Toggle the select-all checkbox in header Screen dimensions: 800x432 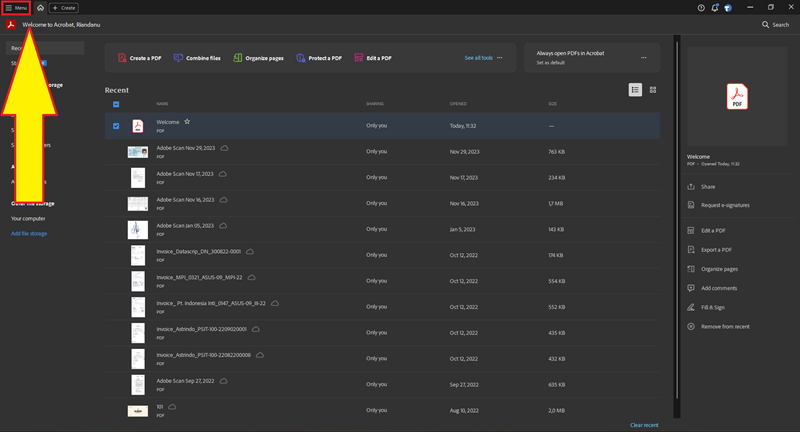click(x=116, y=104)
